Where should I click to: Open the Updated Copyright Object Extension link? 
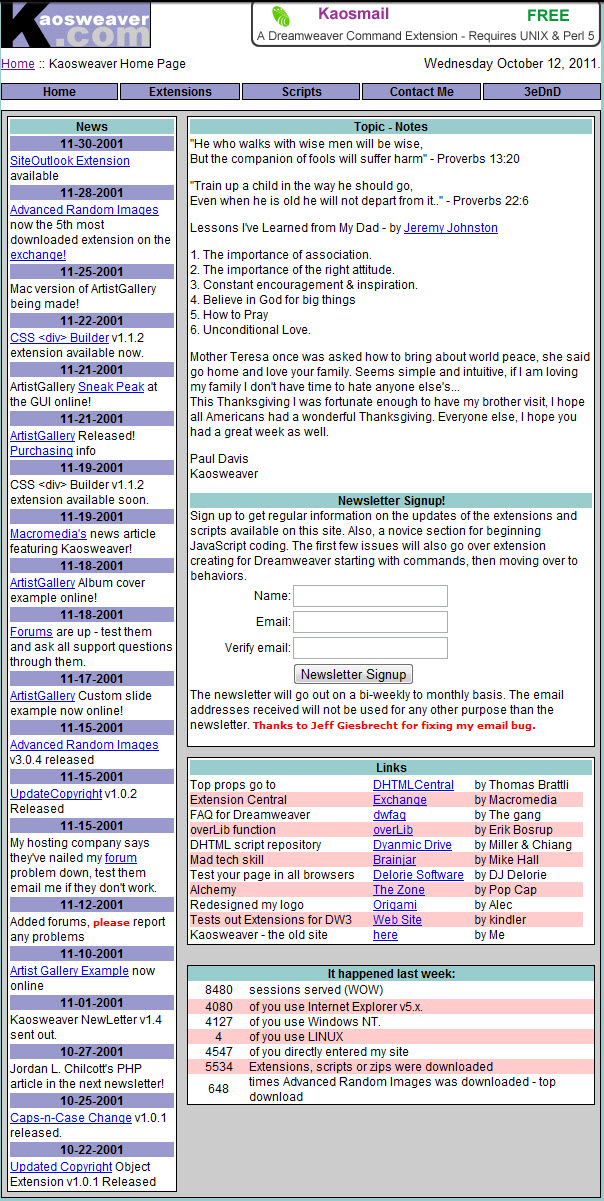click(x=61, y=1167)
